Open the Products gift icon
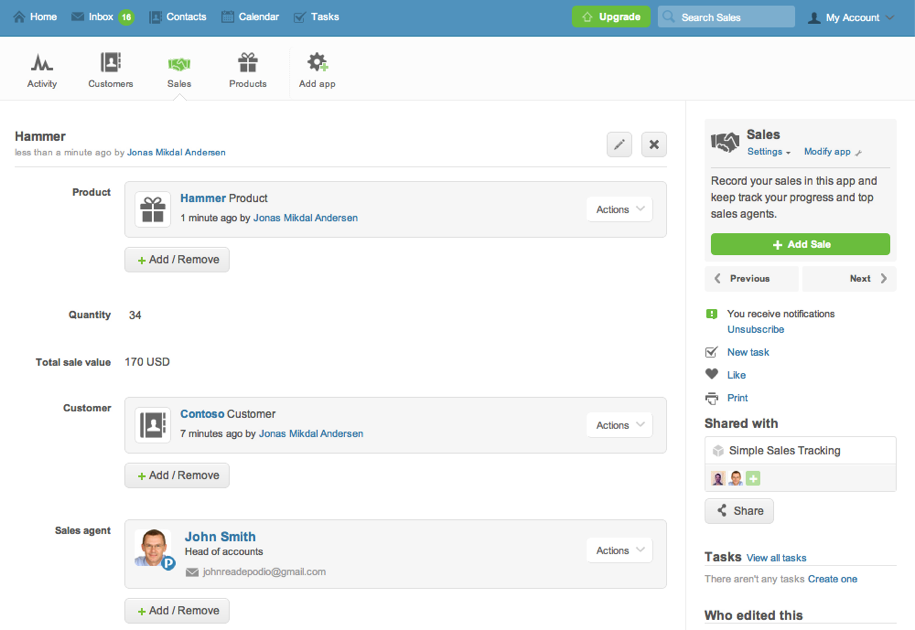 (x=247, y=64)
